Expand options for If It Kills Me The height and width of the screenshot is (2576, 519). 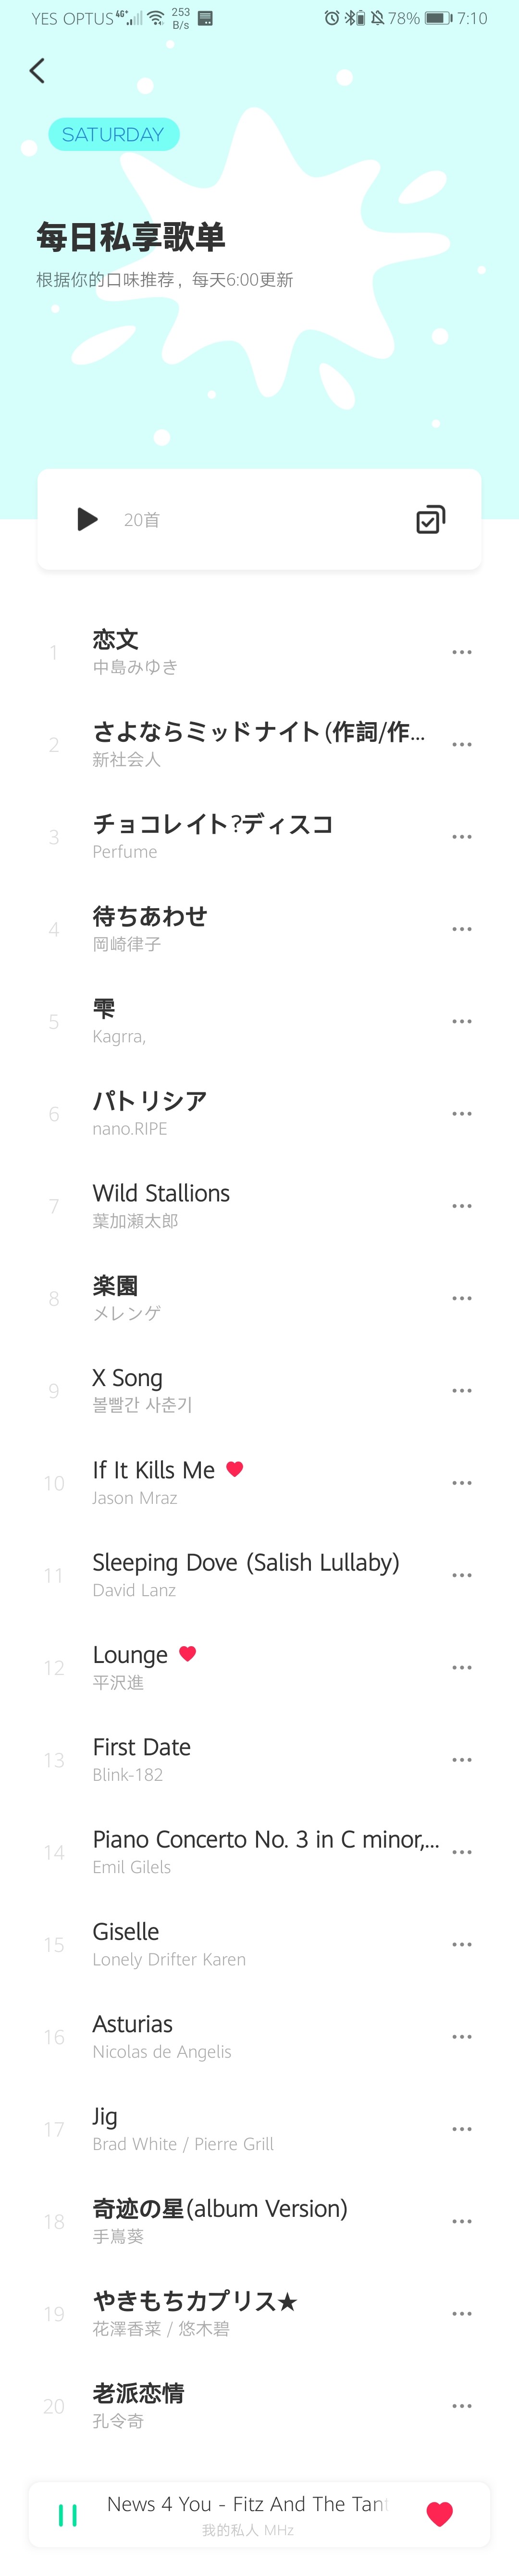(x=461, y=1483)
